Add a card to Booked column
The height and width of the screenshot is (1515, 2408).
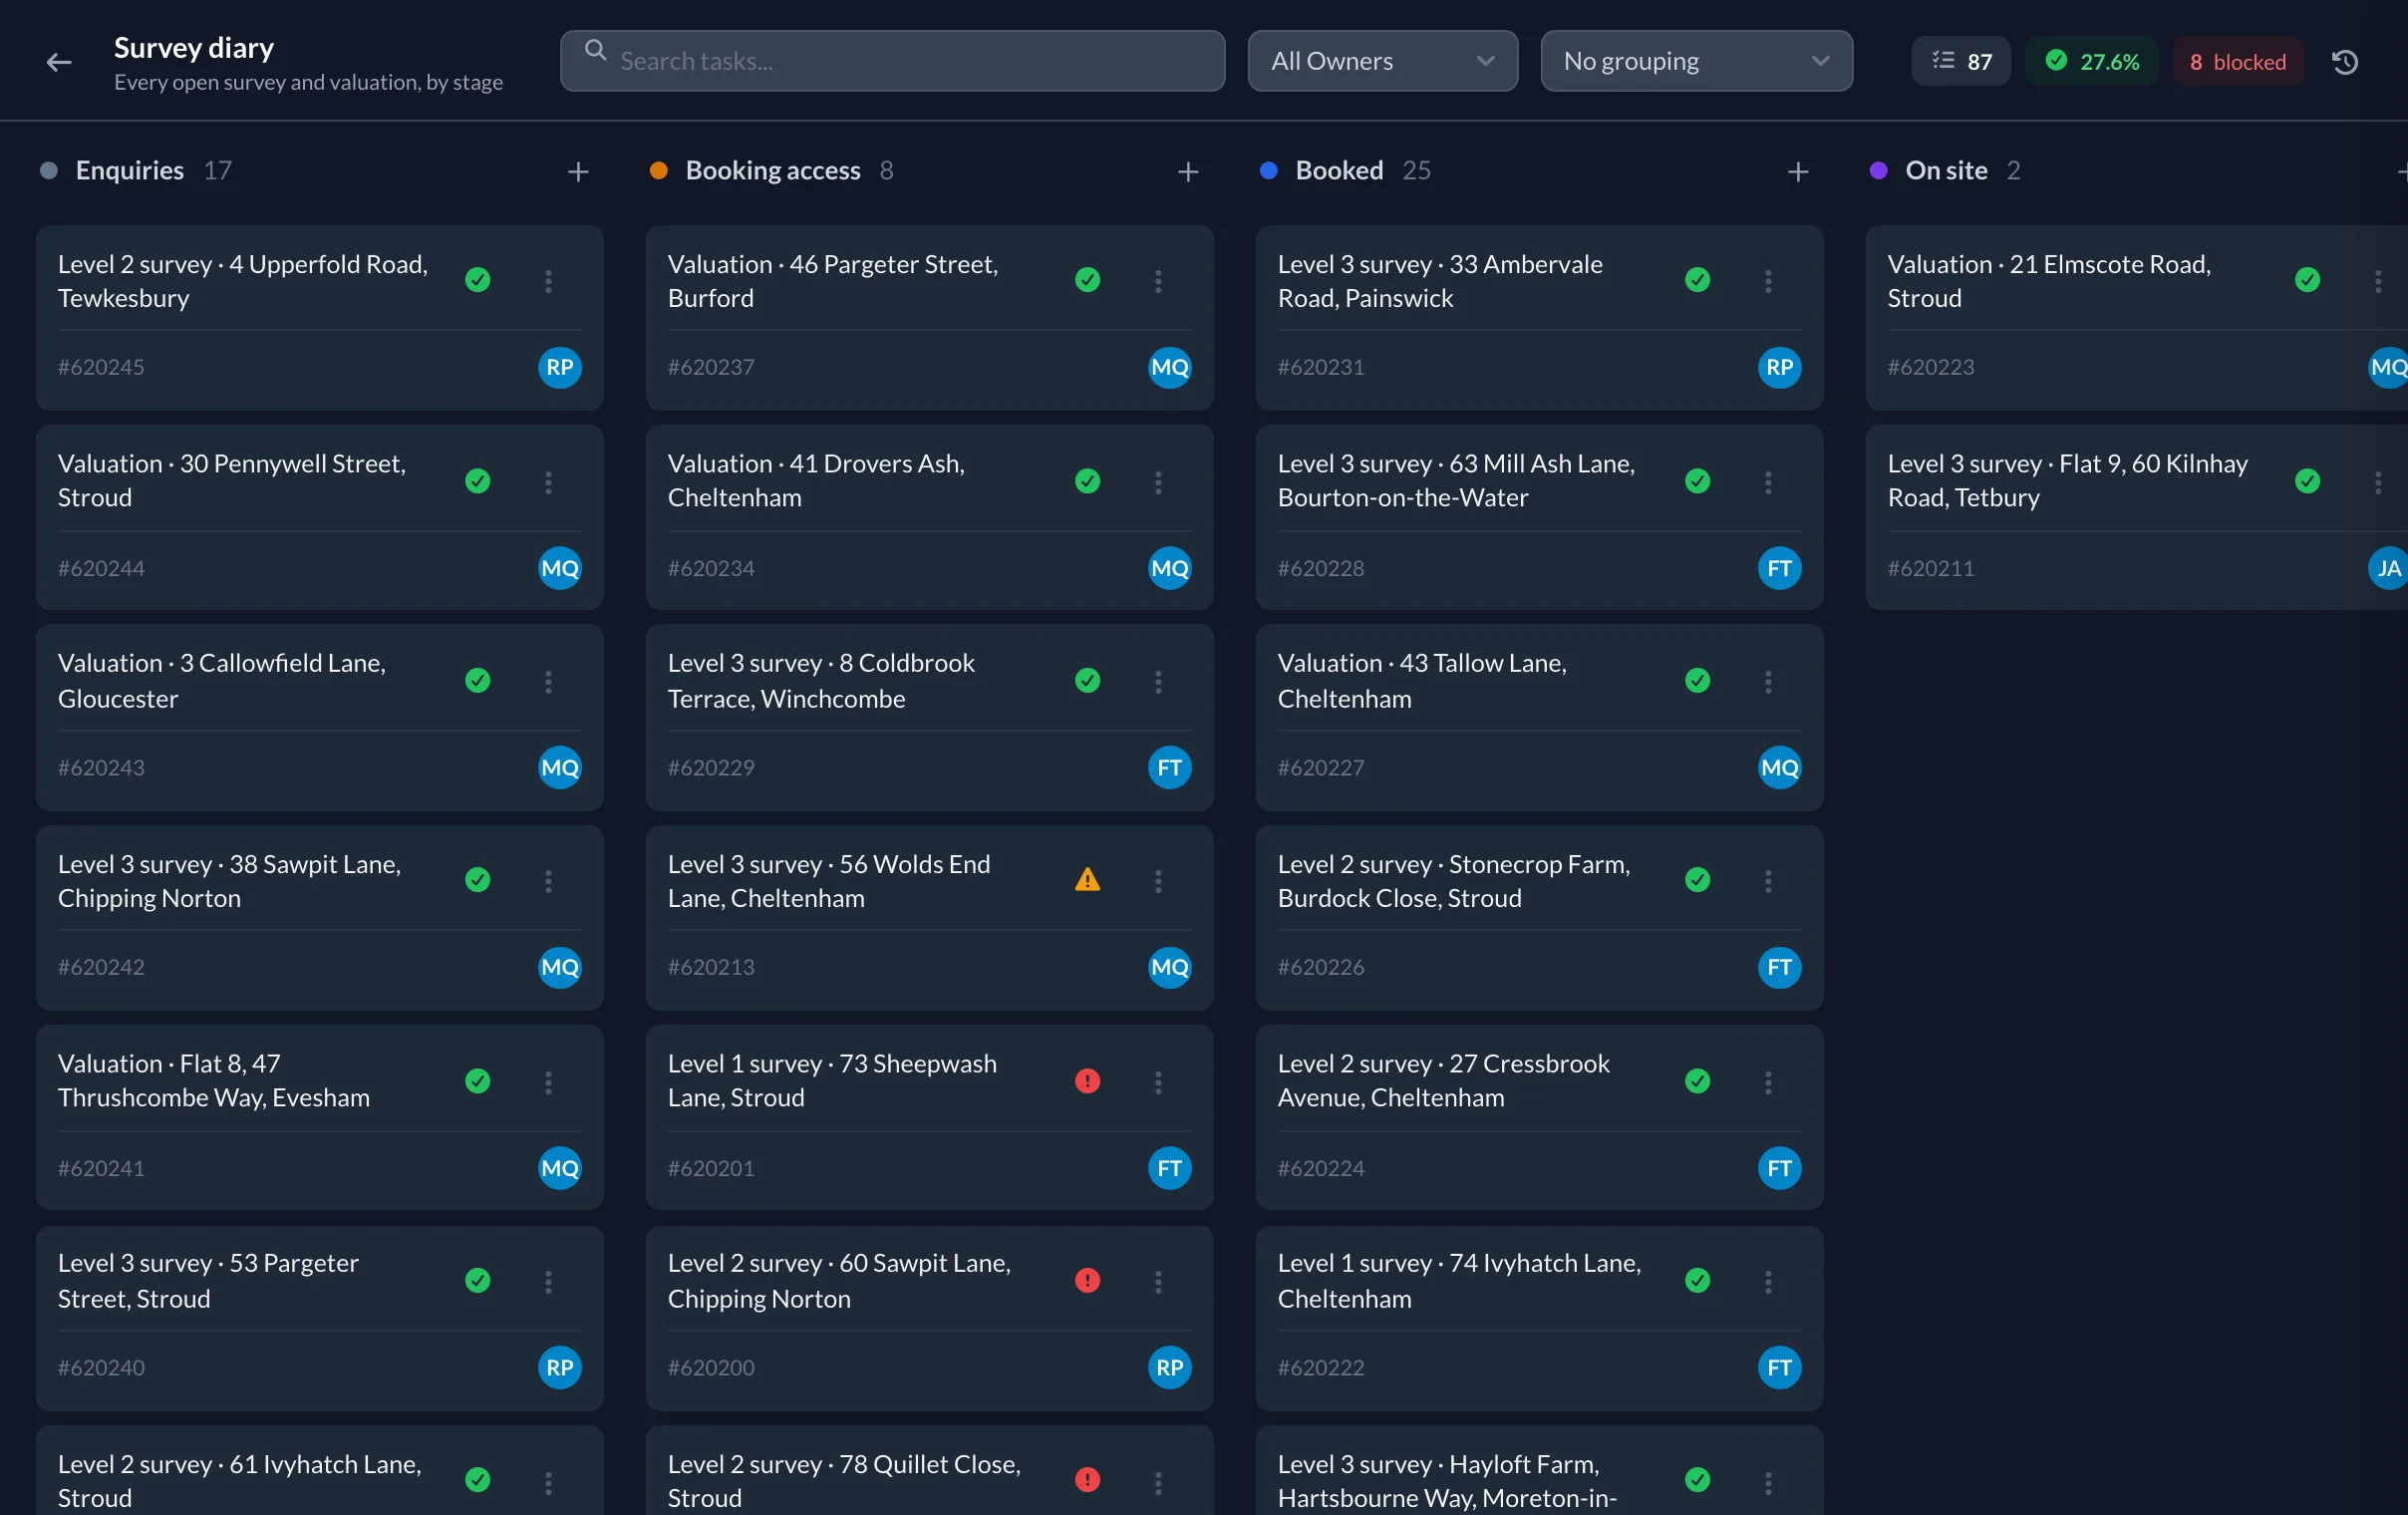coord(1798,172)
